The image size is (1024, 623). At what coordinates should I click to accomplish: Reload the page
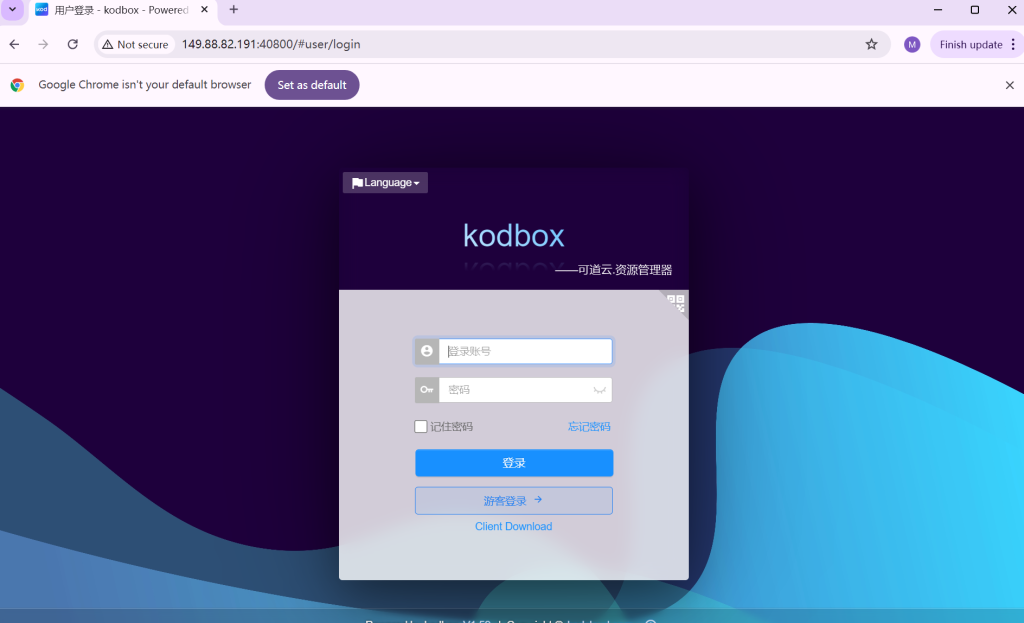tap(72, 44)
